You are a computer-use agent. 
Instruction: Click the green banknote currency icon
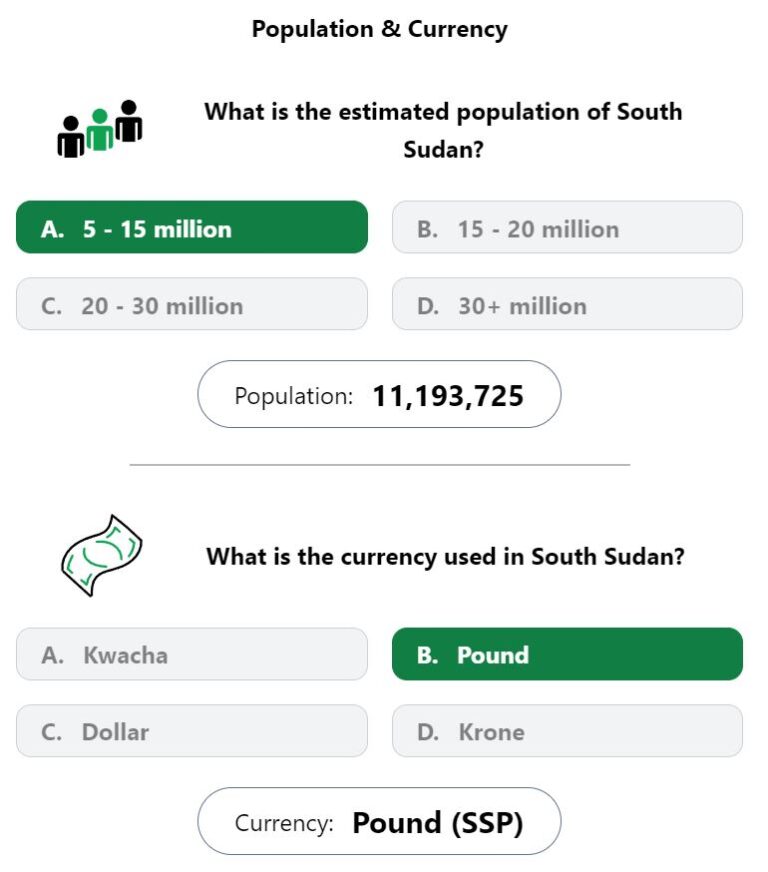click(x=102, y=555)
